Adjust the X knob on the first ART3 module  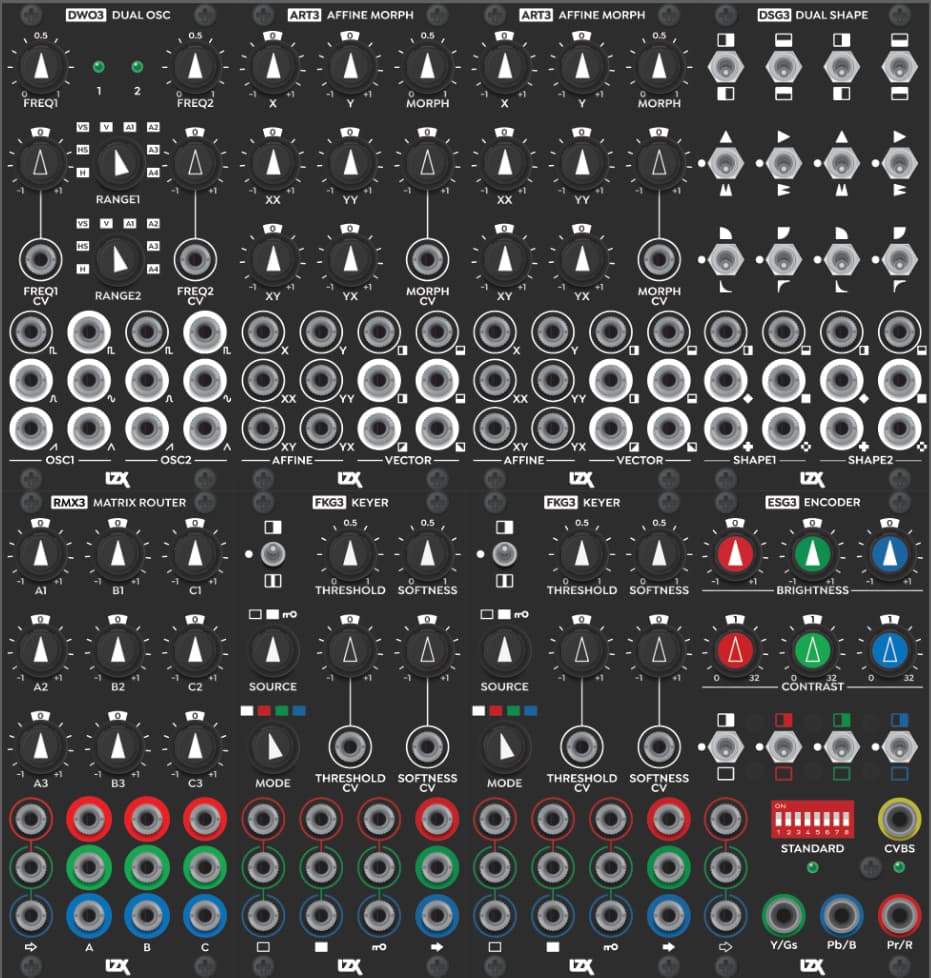click(x=273, y=67)
